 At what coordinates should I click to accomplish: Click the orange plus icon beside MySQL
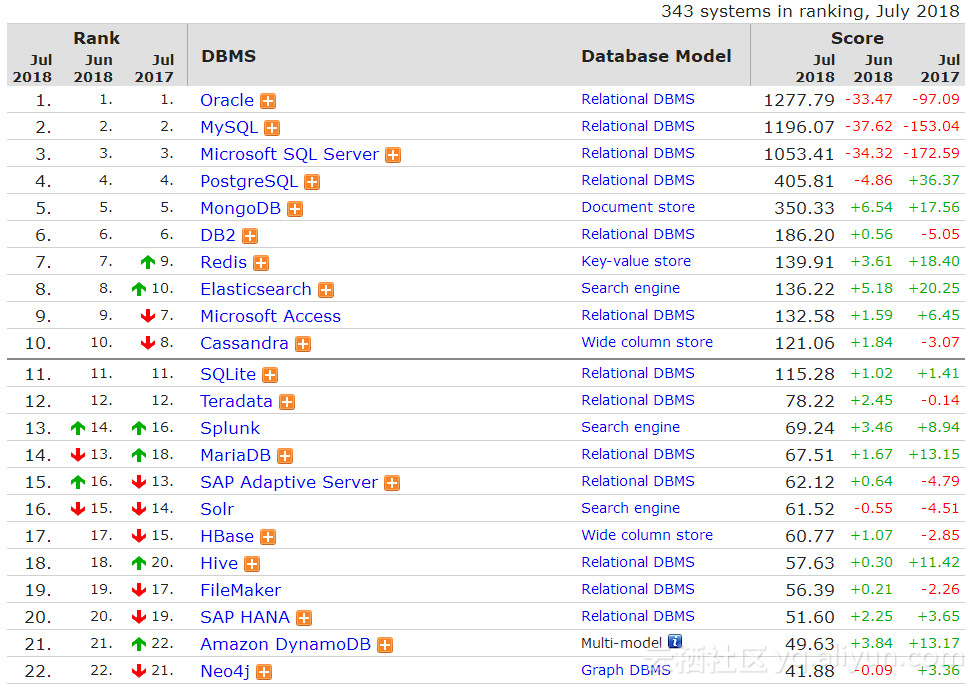[272, 128]
